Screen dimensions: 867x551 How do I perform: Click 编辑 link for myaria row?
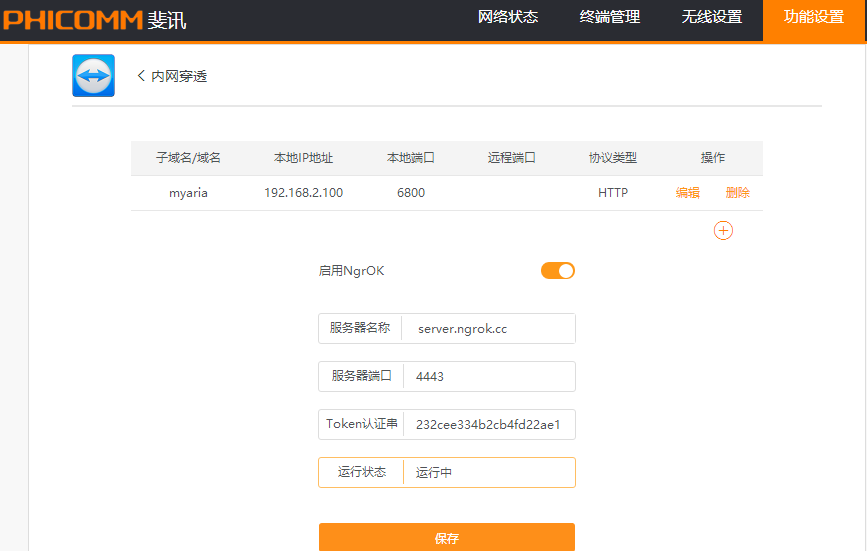(688, 193)
